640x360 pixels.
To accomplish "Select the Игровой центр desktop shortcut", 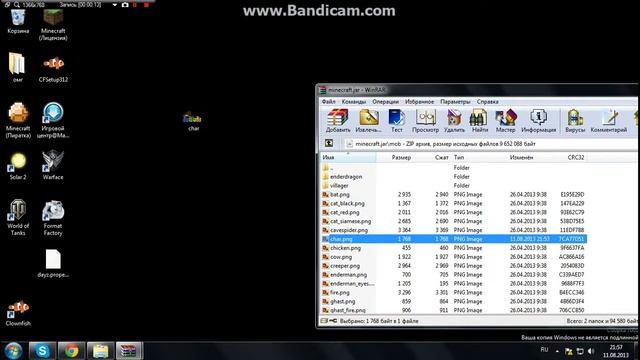I will click(x=53, y=120).
